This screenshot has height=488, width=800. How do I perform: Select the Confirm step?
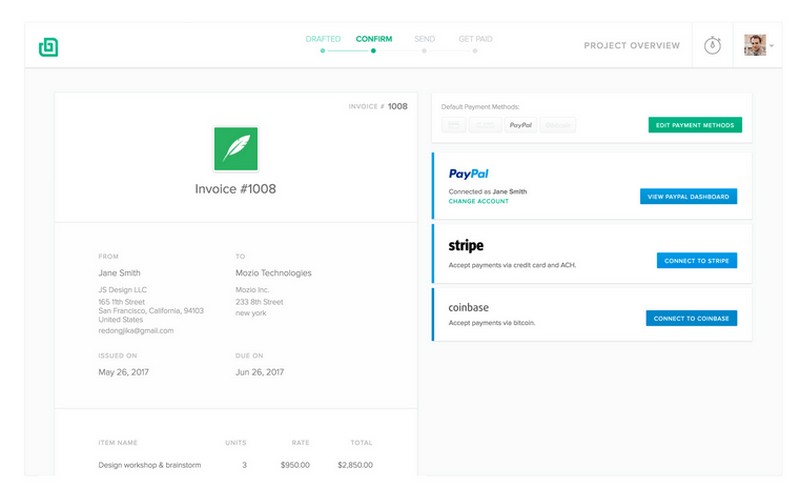[x=374, y=39]
